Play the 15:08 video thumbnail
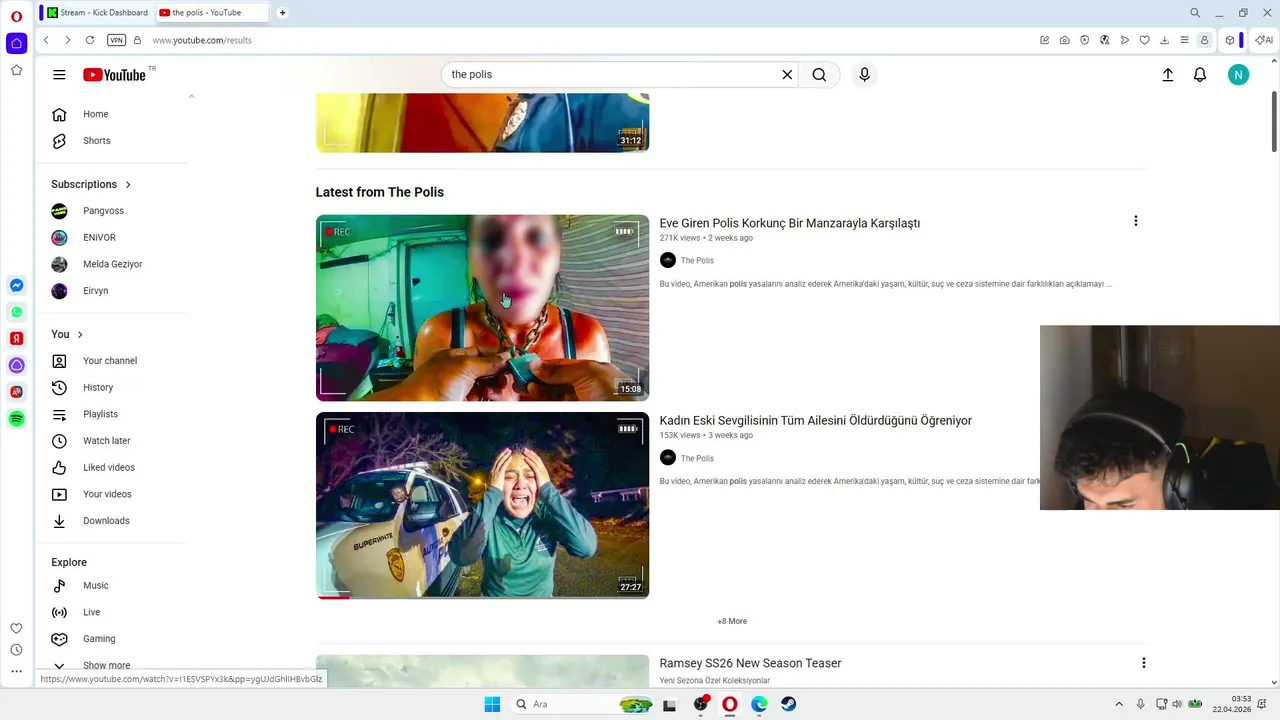The height and width of the screenshot is (720, 1280). tap(482, 308)
